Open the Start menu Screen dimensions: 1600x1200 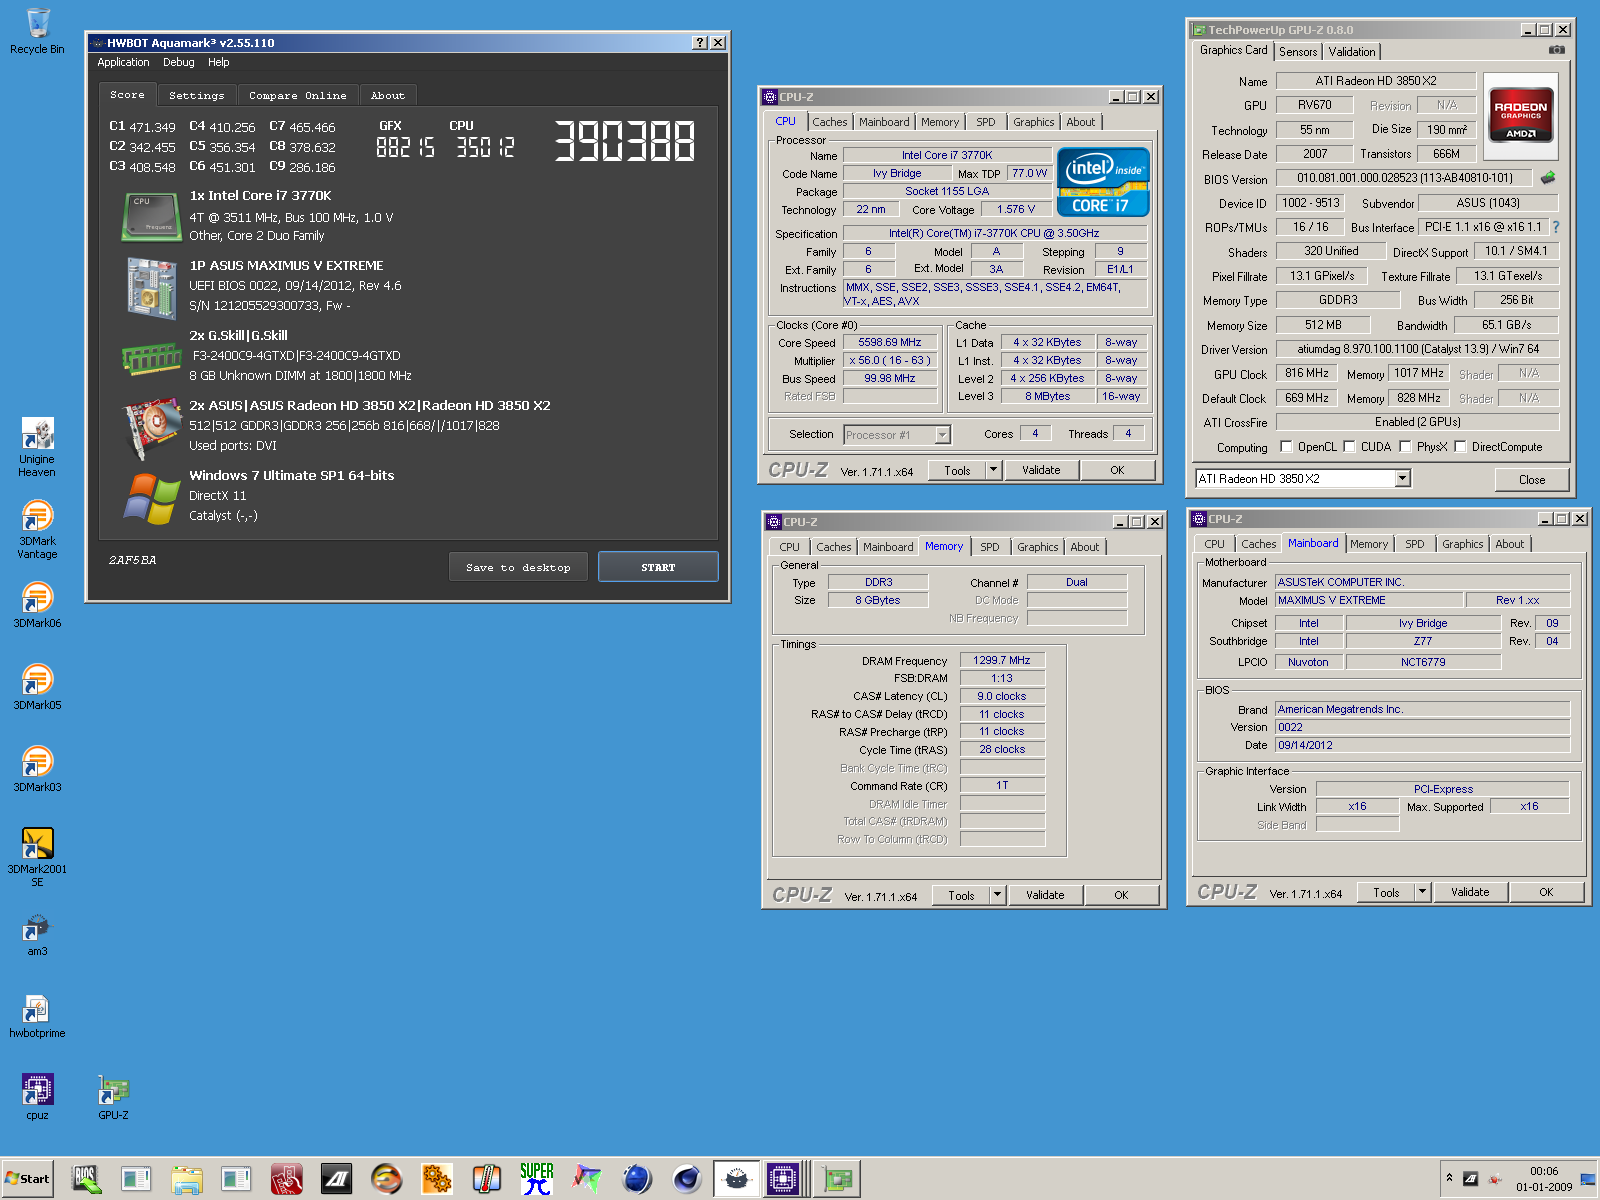click(28, 1179)
